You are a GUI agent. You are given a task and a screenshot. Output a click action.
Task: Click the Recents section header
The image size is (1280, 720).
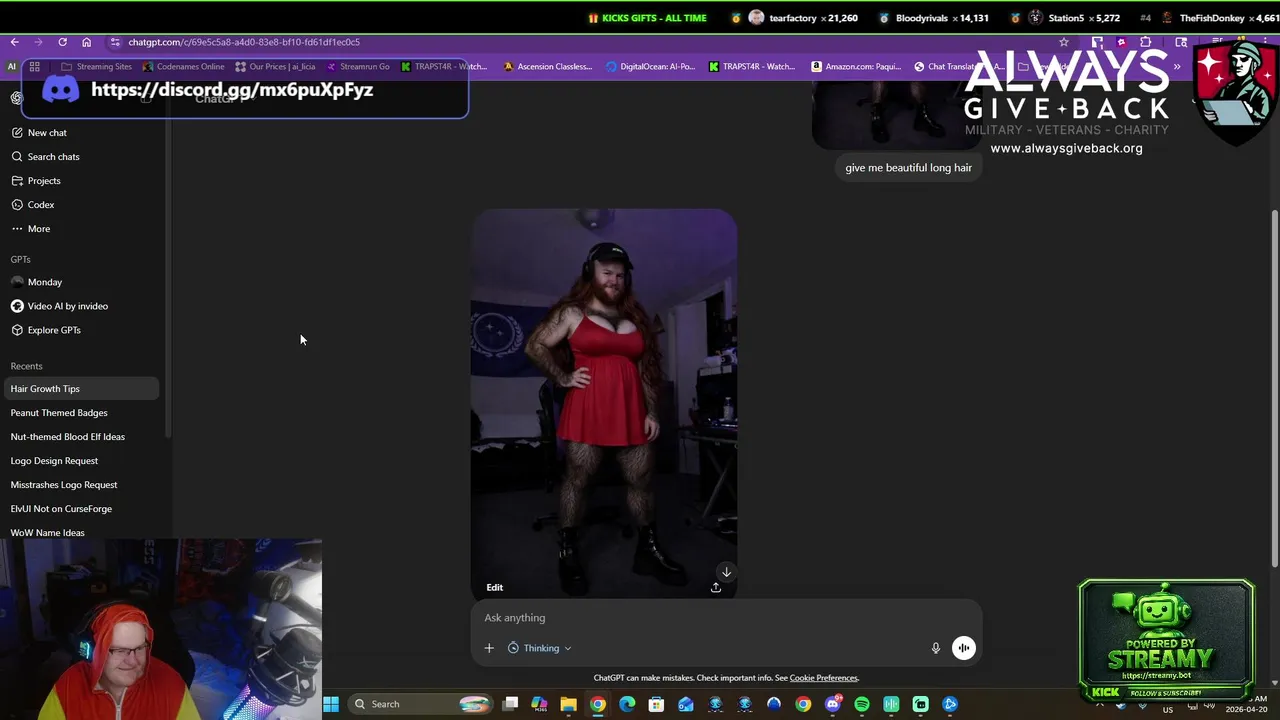26,366
